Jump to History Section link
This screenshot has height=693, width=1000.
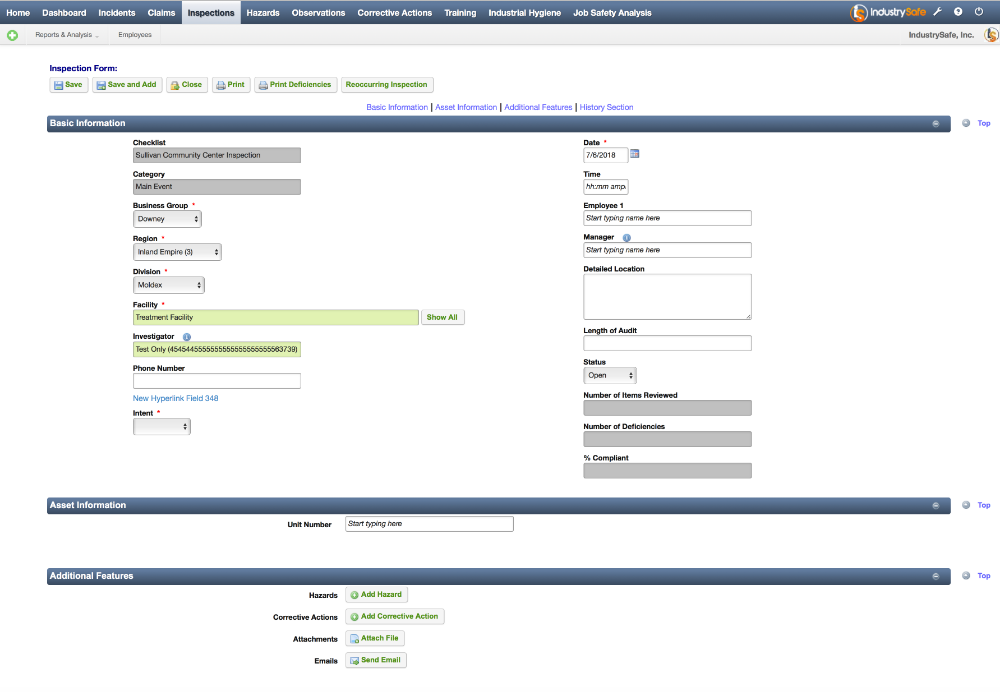click(x=607, y=107)
